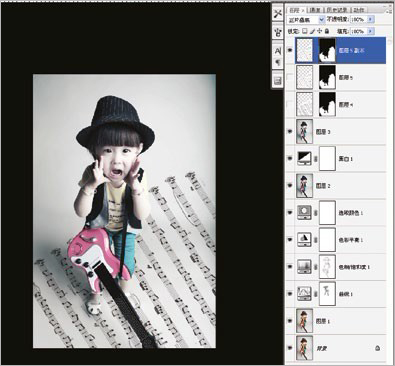Hide the 图层 5 副本 layer with its eye icon
The height and width of the screenshot is (366, 395).
click(290, 50)
